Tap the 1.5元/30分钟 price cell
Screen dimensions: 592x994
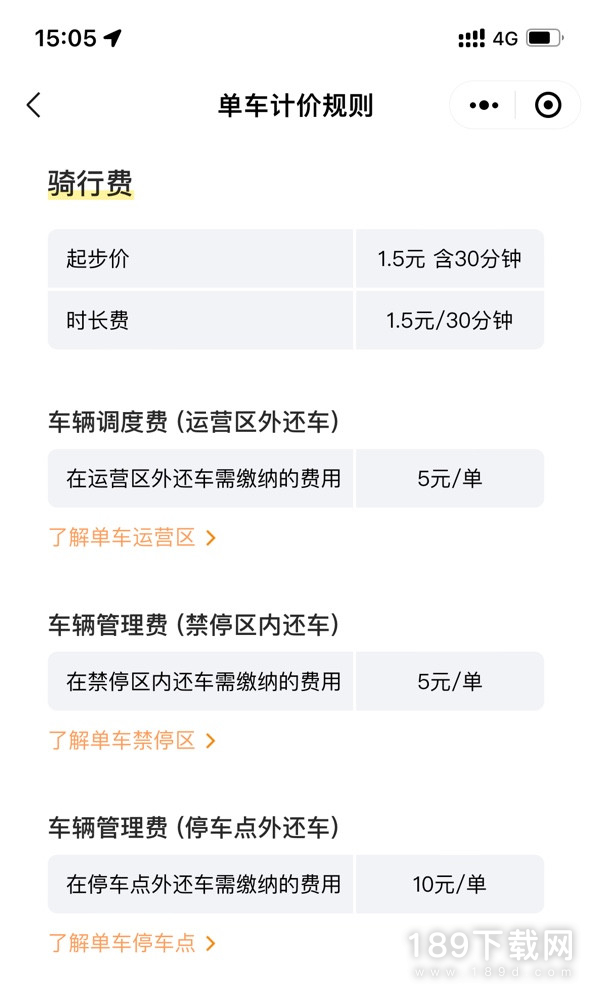click(450, 320)
